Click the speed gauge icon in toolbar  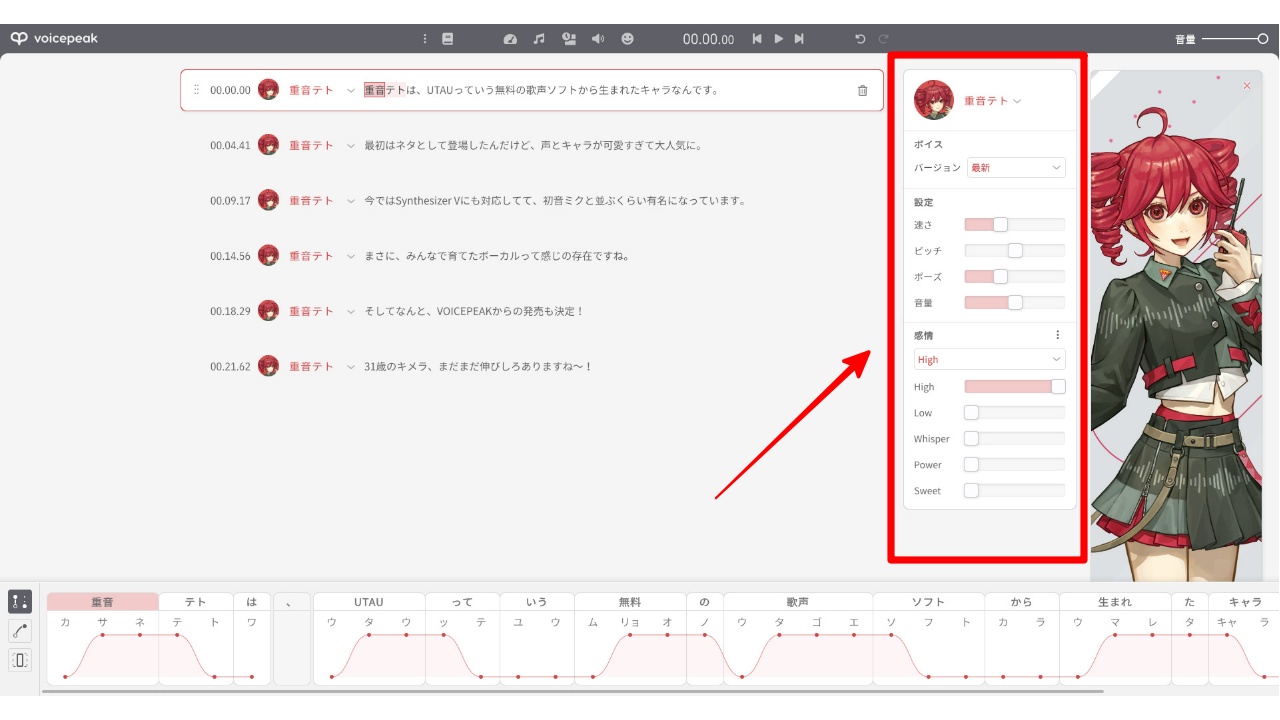point(510,39)
